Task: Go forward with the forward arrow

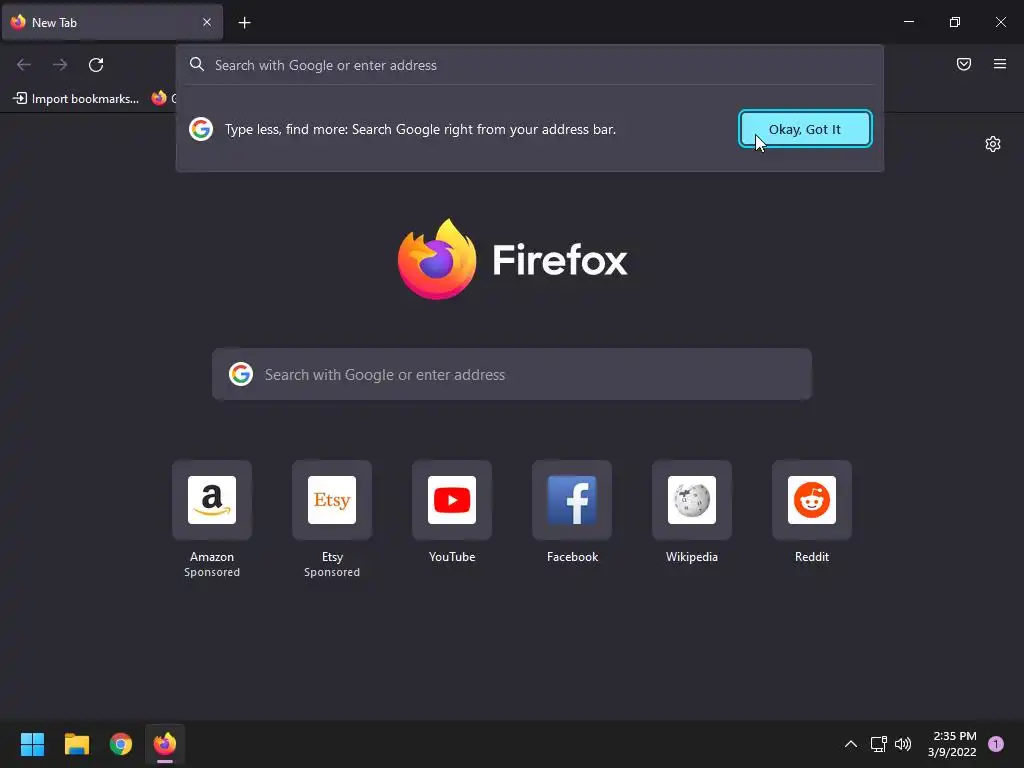Action: (60, 65)
